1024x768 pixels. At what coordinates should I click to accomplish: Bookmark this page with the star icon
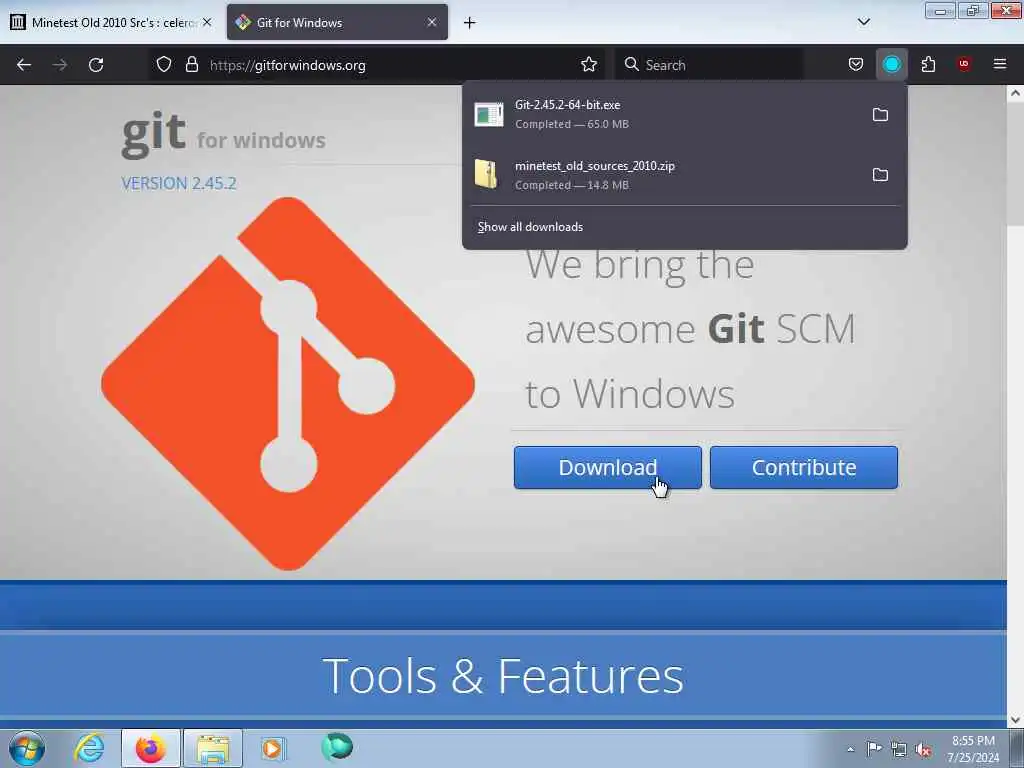click(x=588, y=65)
